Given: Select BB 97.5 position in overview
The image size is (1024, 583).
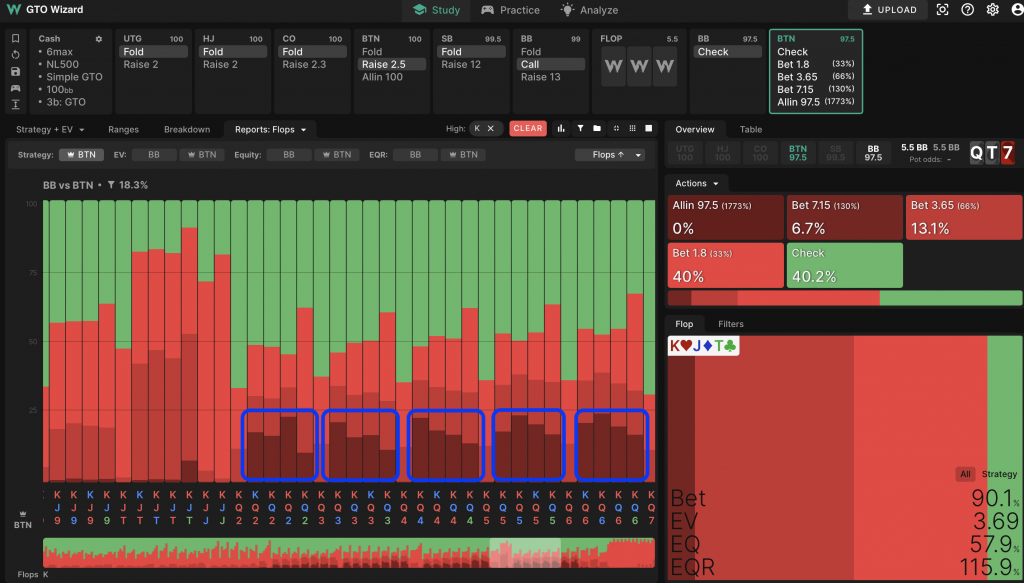Looking at the screenshot, I should point(872,153).
